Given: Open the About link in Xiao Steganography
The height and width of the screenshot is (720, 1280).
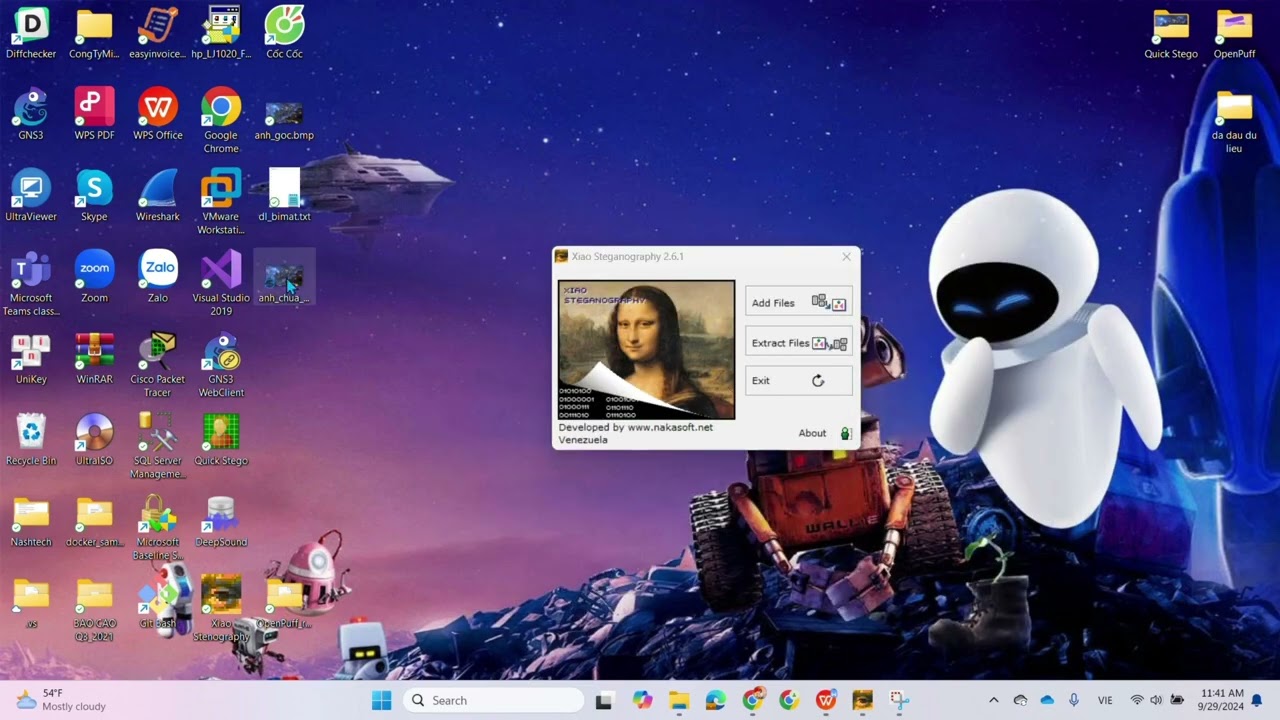Looking at the screenshot, I should (812, 433).
